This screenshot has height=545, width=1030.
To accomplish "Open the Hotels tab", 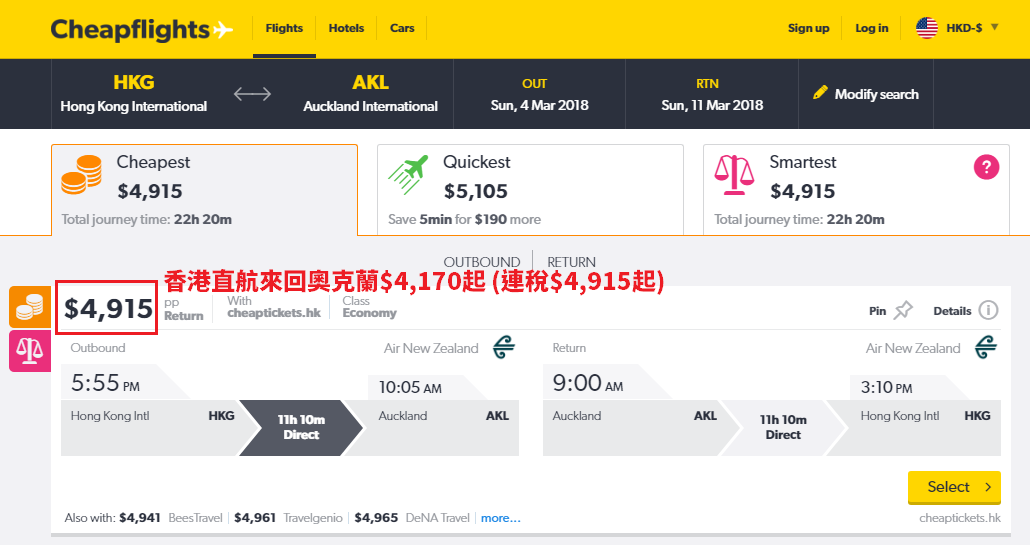I will [346, 28].
